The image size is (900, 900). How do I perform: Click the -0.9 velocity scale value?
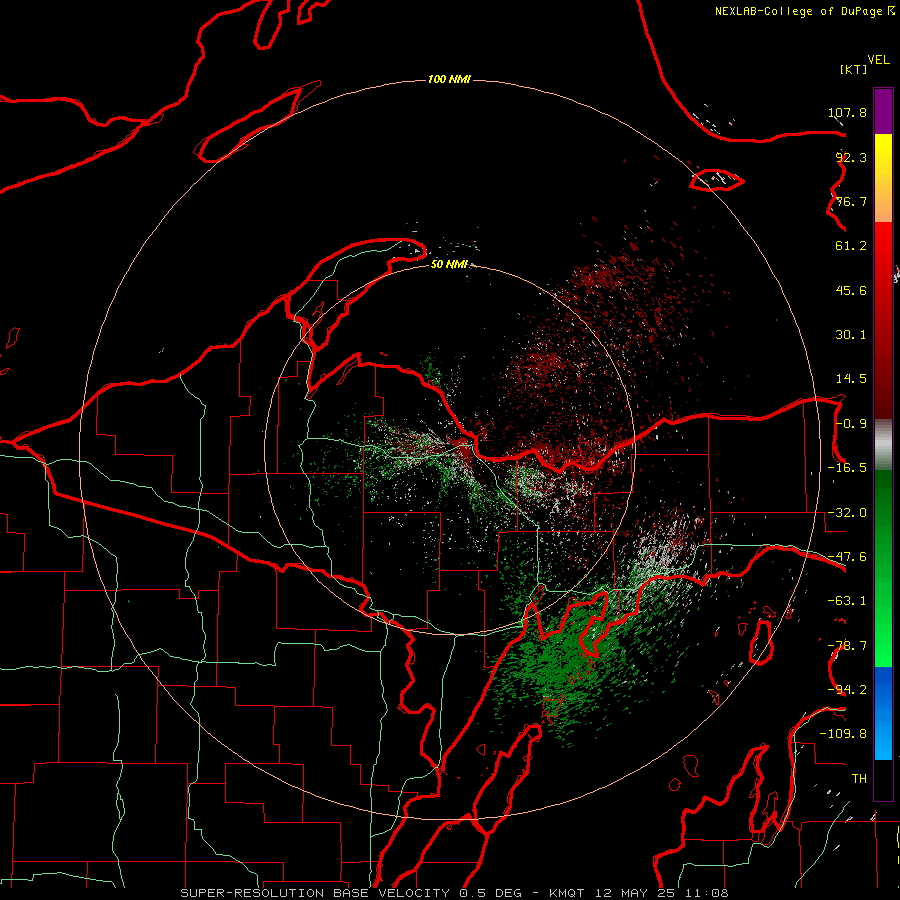[851, 424]
